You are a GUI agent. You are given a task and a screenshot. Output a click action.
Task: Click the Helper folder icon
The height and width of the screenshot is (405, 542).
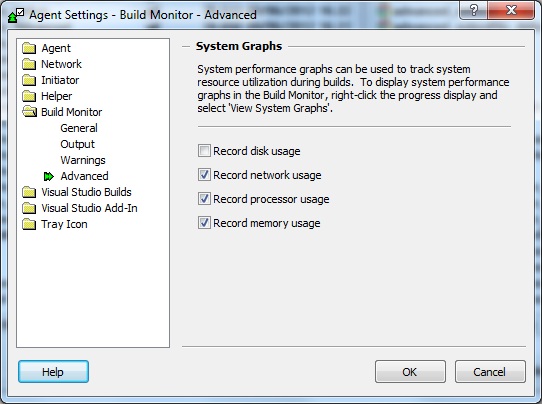pos(29,96)
